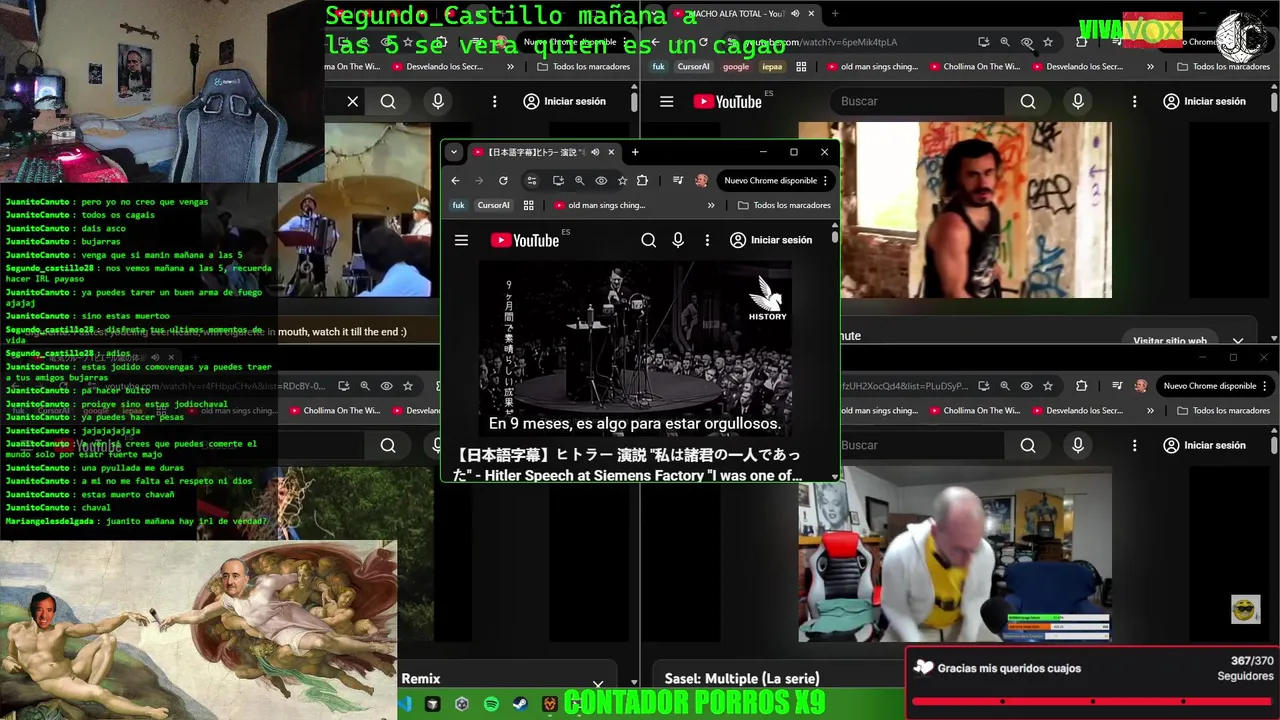1280x720 pixels.
Task: Open the iepaa bookmark in MACHO ALFA TOTAL window
Action: tap(772, 67)
